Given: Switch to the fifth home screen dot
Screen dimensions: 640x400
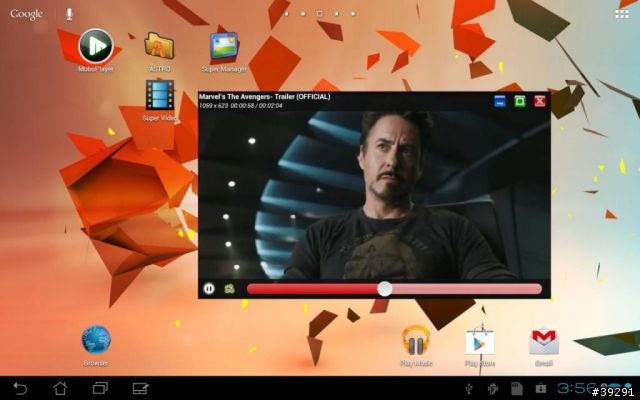Looking at the screenshot, I should tap(353, 14).
